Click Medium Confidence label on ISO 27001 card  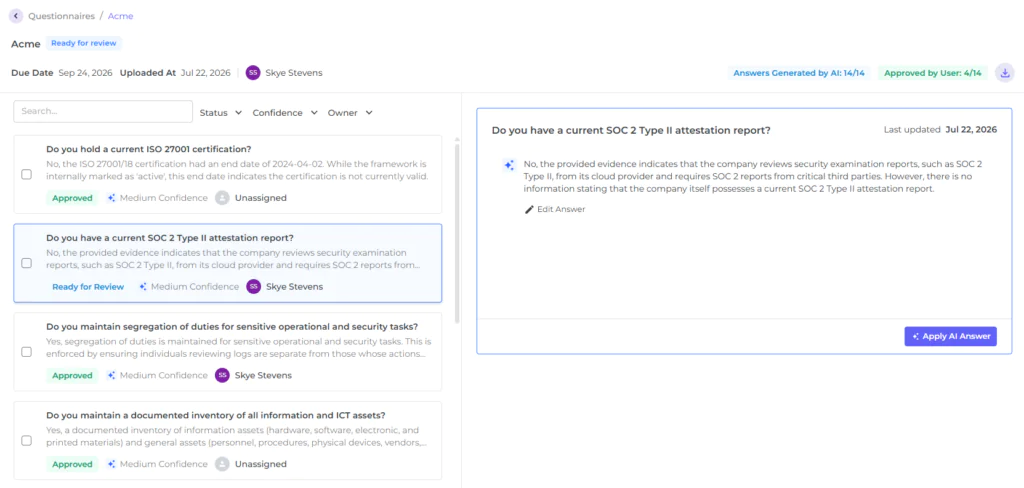(164, 198)
